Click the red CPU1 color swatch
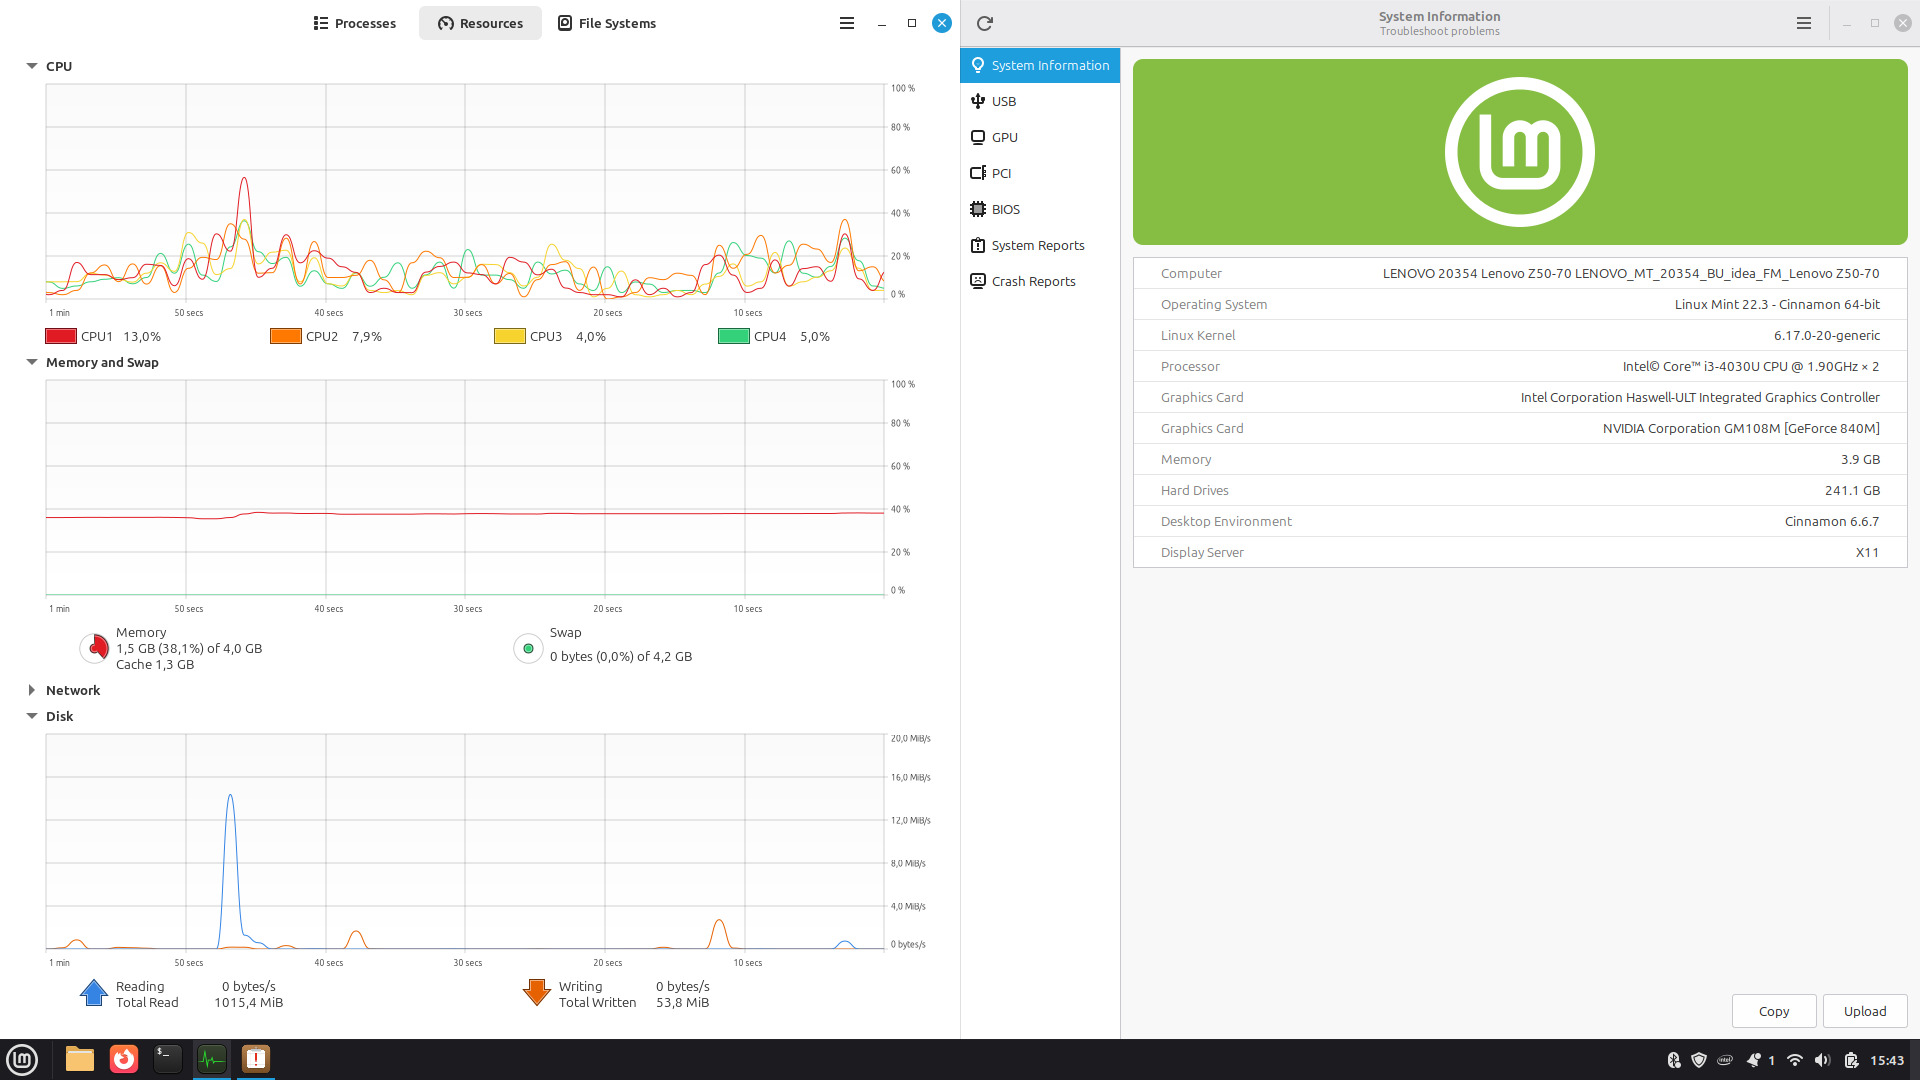The width and height of the screenshot is (1920, 1080). point(61,336)
